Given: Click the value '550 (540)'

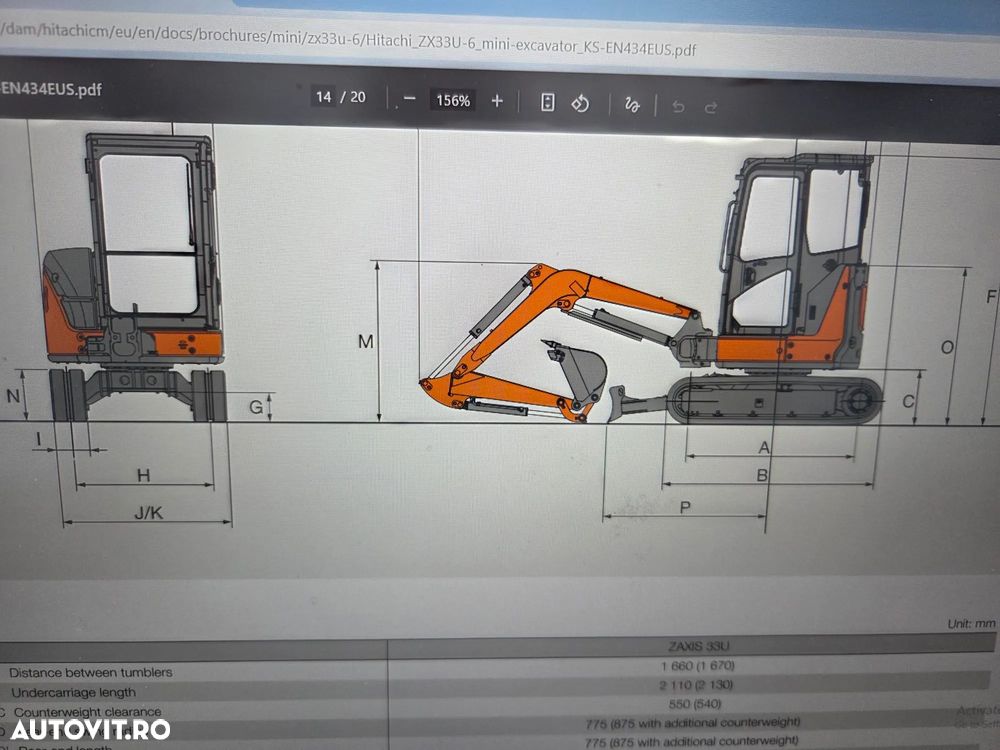Looking at the screenshot, I should pyautogui.click(x=695, y=704).
